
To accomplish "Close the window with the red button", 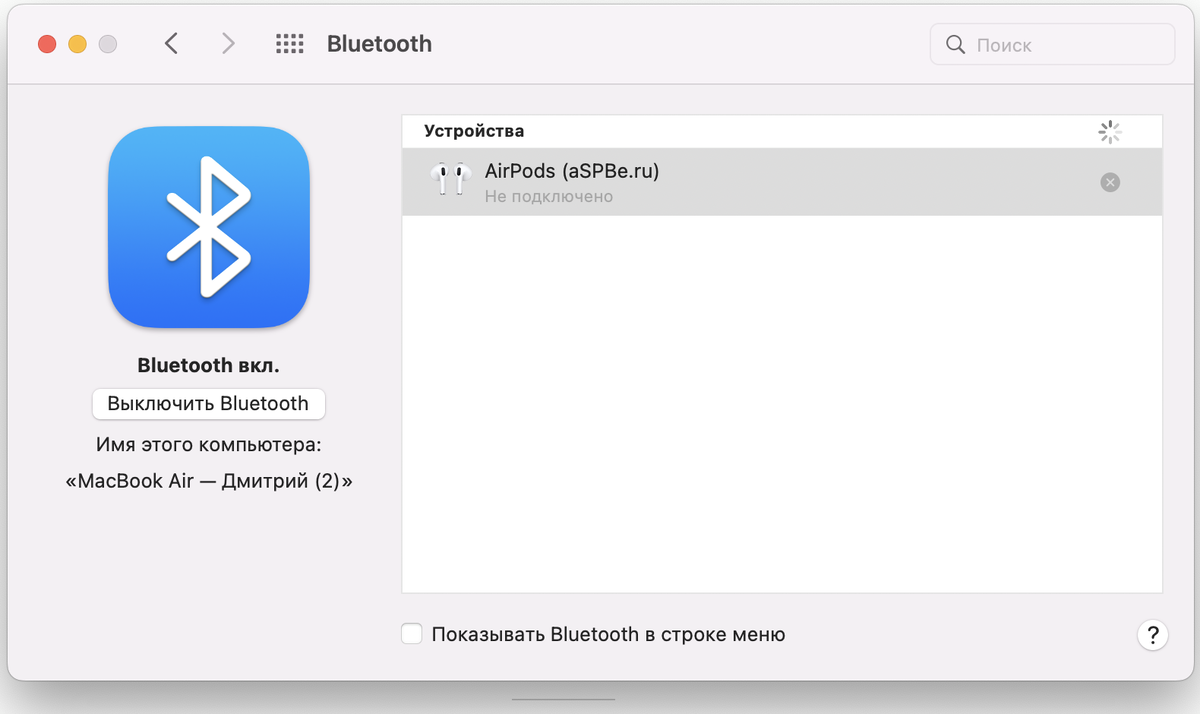I will pyautogui.click(x=47, y=44).
